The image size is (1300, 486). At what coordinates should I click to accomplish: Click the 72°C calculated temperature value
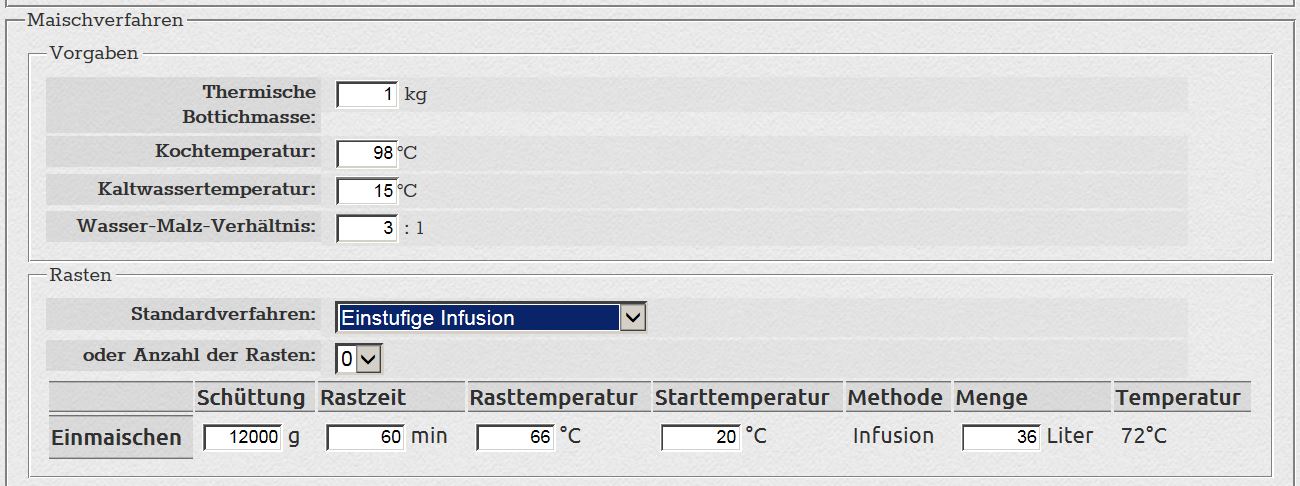(1143, 436)
